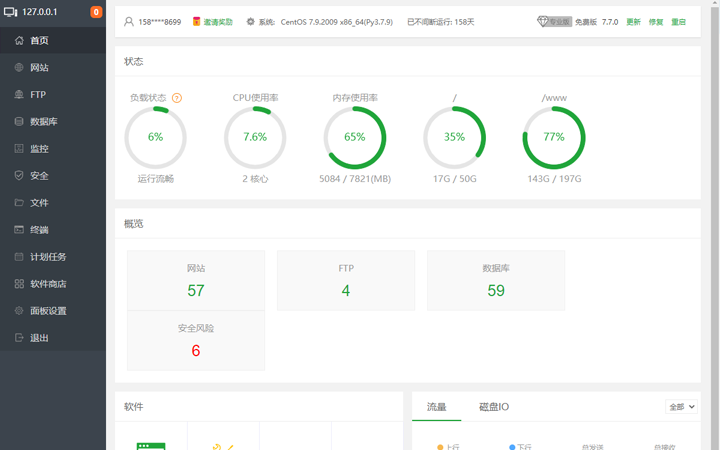Go to 数据库 (Database) in sidebar
The width and height of the screenshot is (720, 450).
43,122
